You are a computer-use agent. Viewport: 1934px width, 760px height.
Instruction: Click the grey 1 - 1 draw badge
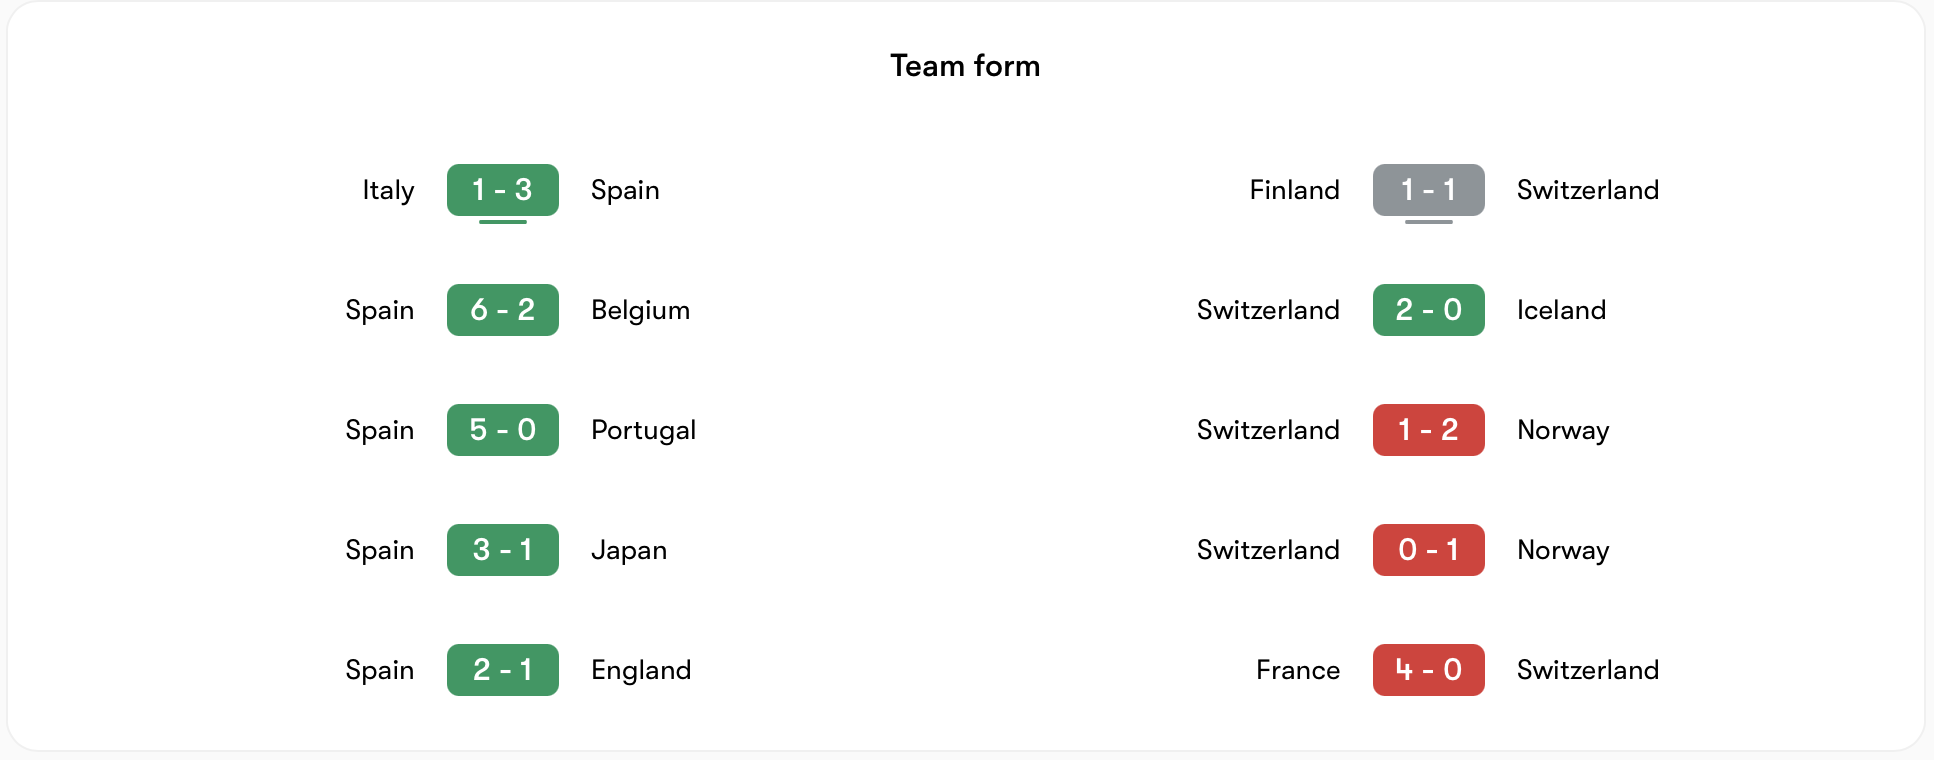coord(1429,190)
